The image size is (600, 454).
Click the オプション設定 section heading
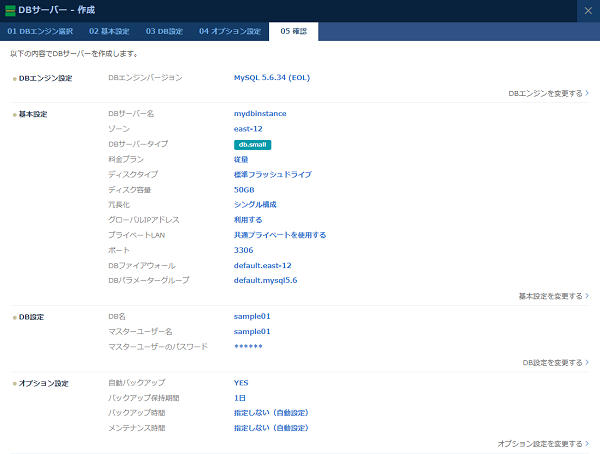point(44,384)
